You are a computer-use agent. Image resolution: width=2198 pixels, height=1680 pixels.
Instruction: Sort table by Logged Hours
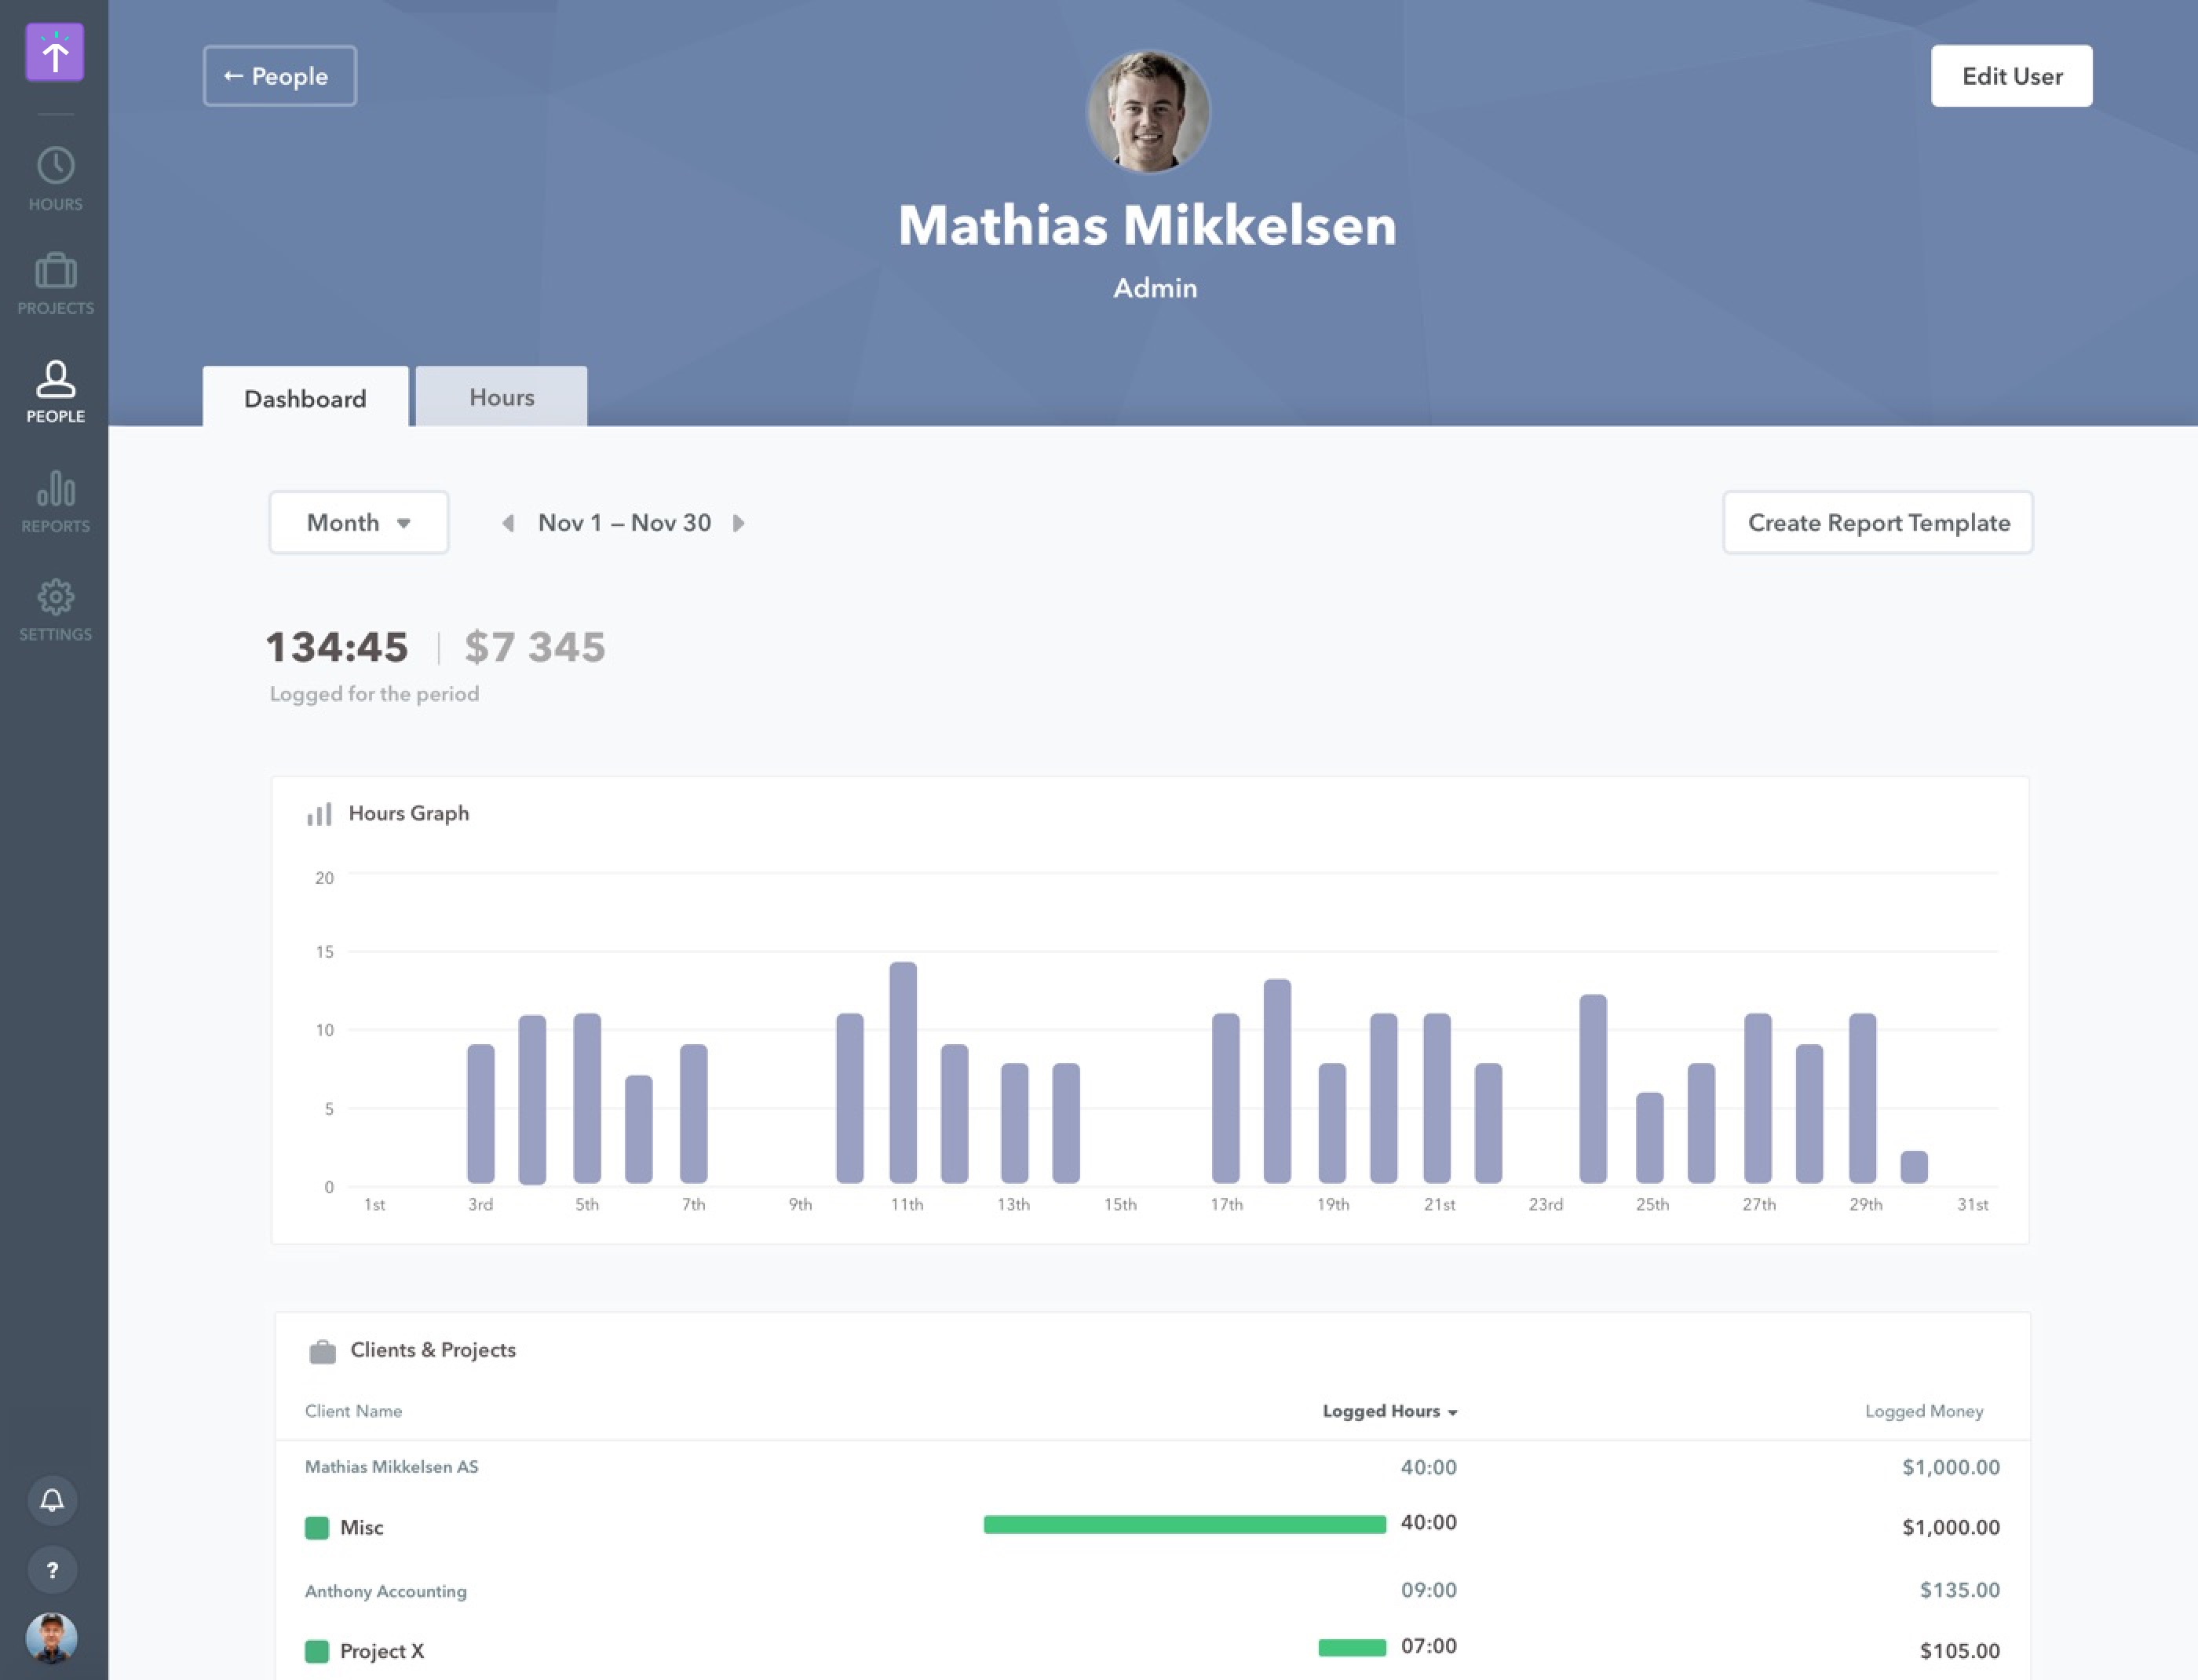click(1388, 1411)
